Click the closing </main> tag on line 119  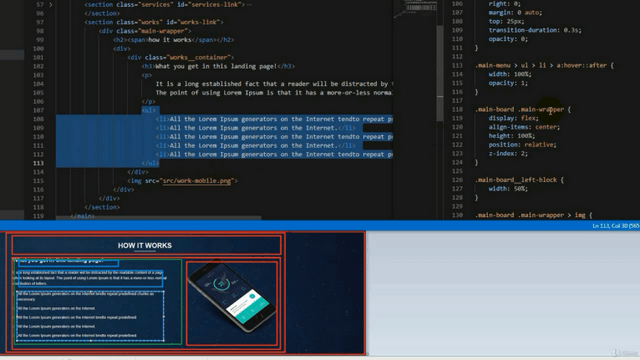coord(82,216)
